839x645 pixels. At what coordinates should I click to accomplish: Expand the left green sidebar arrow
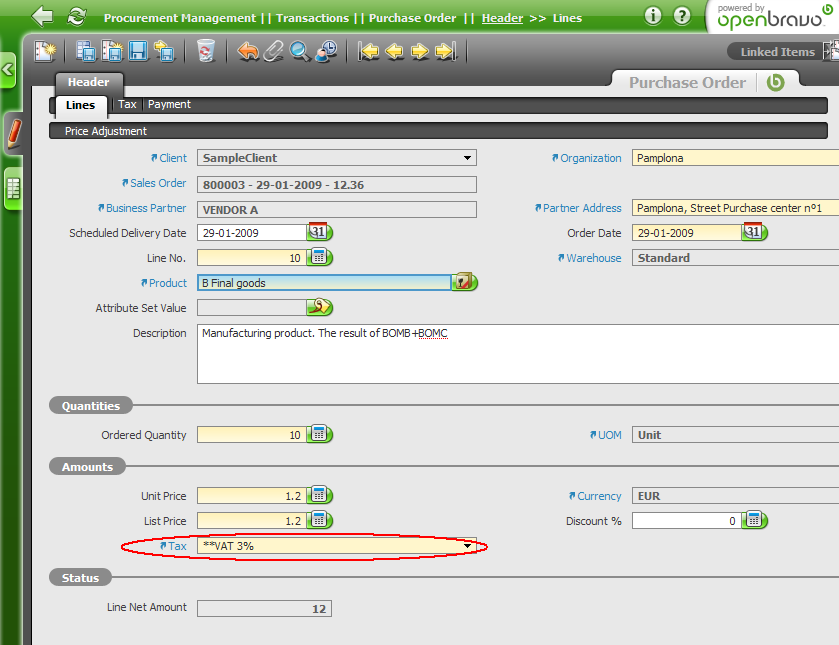[x=8, y=70]
